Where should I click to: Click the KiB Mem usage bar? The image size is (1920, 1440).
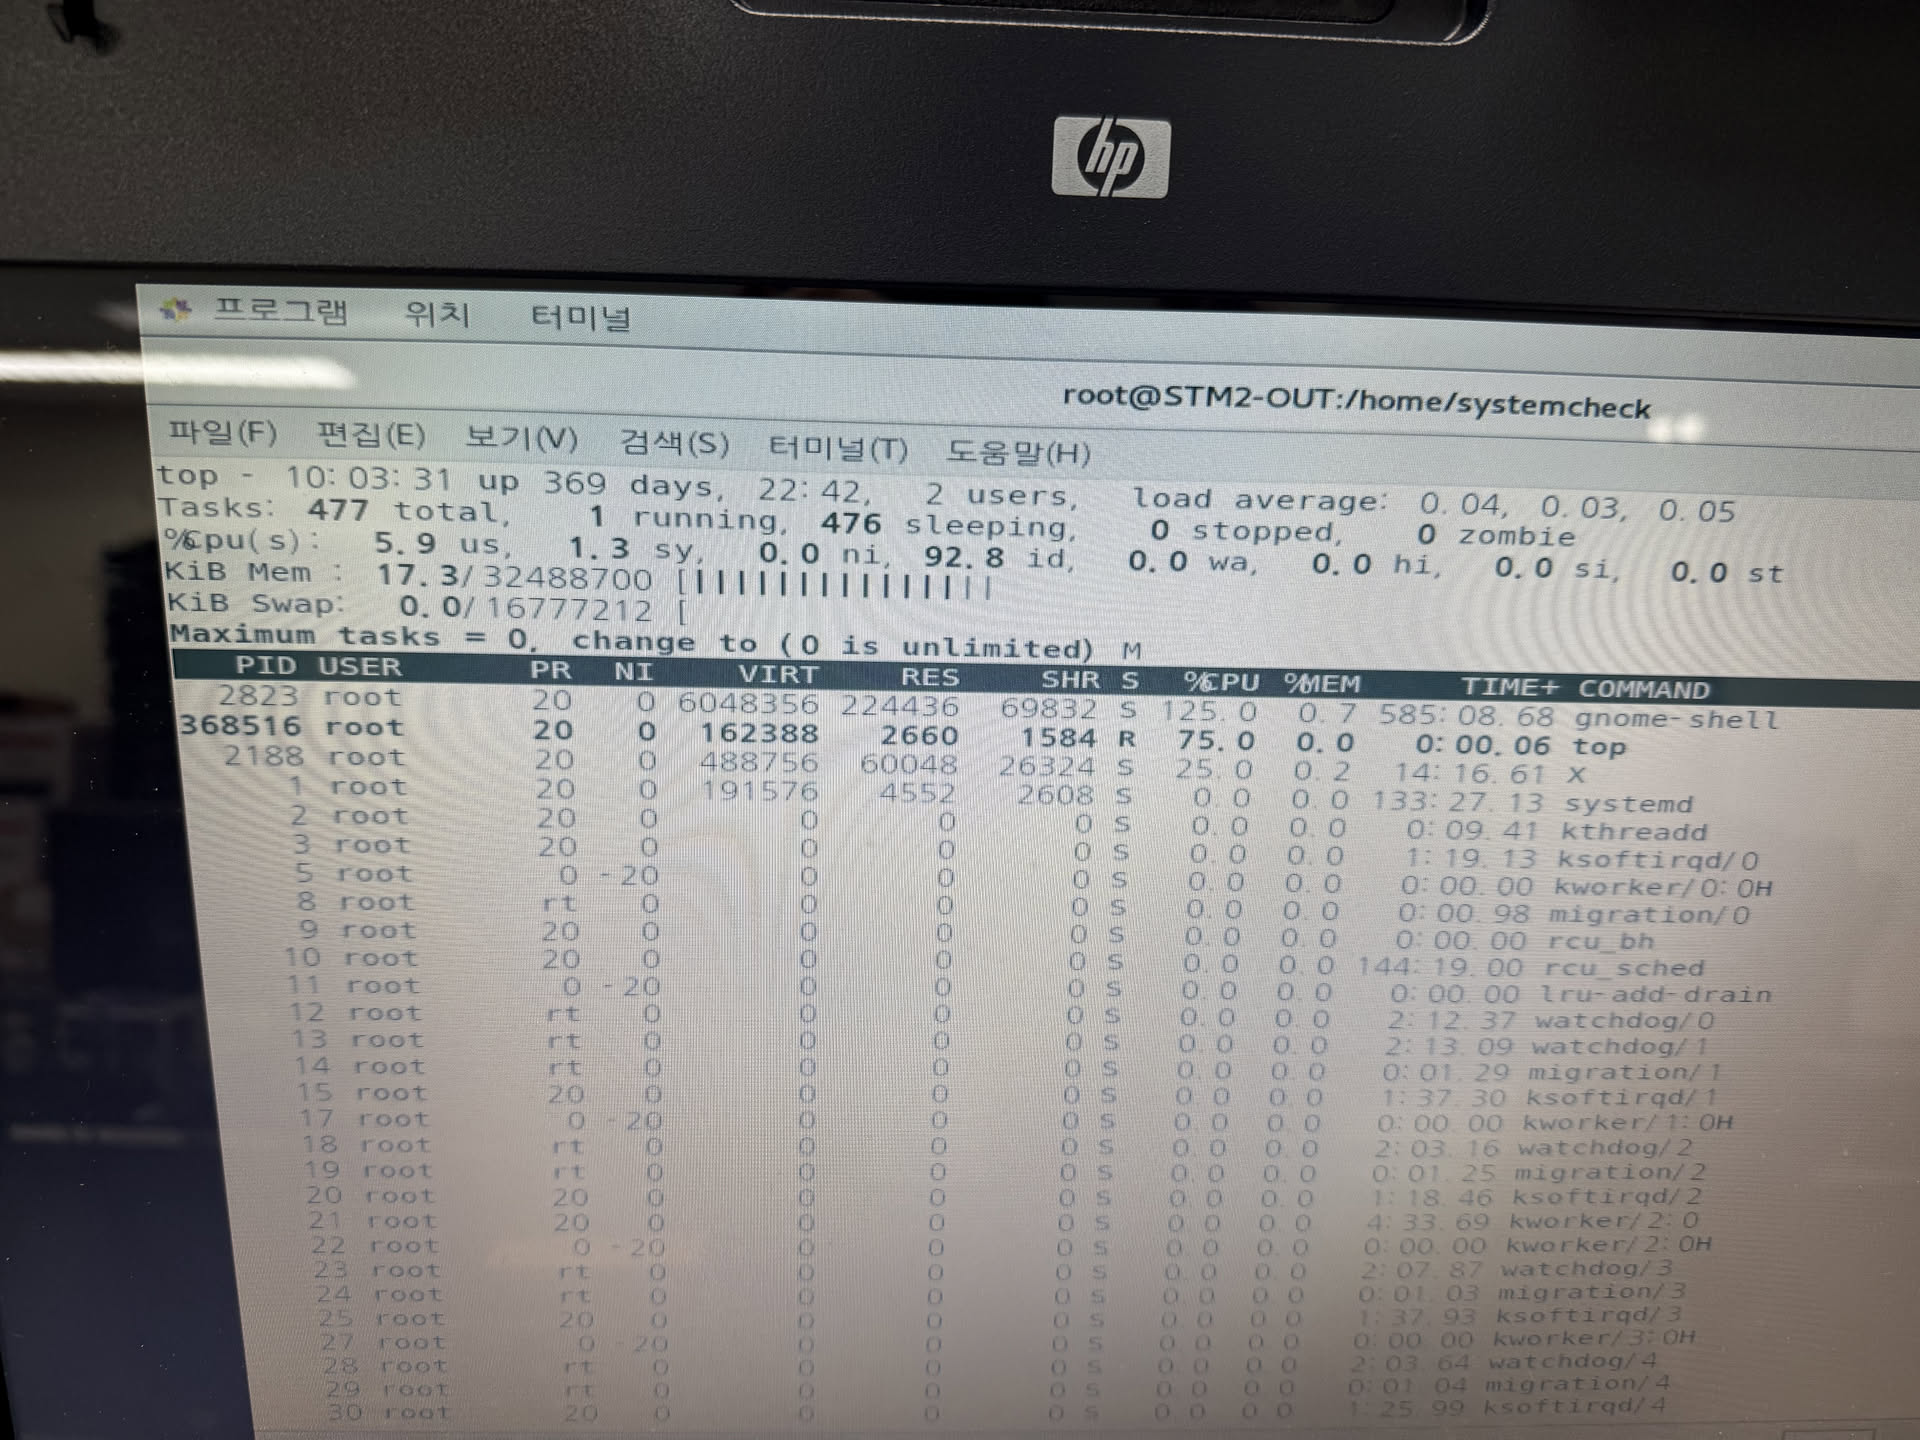pos(835,584)
